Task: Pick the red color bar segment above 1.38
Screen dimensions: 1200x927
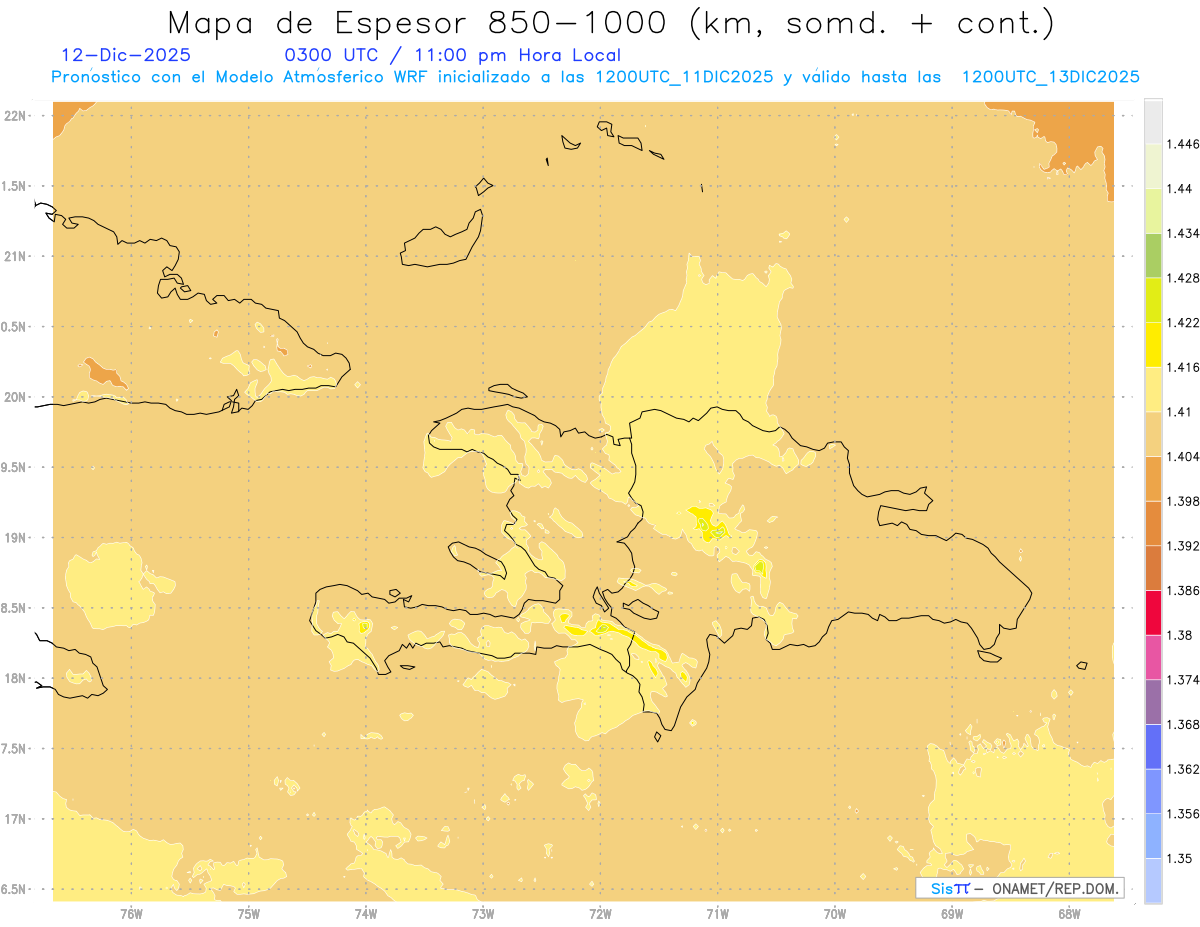Action: 1153,612
